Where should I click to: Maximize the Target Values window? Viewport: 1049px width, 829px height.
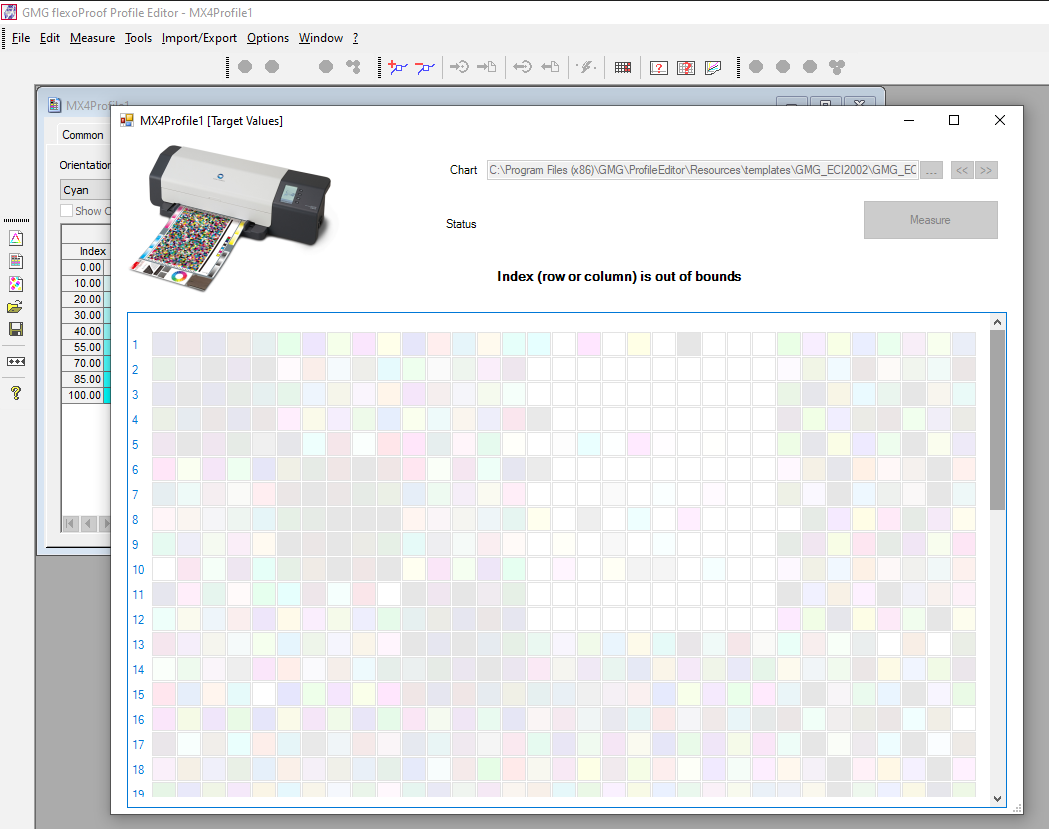(x=954, y=120)
